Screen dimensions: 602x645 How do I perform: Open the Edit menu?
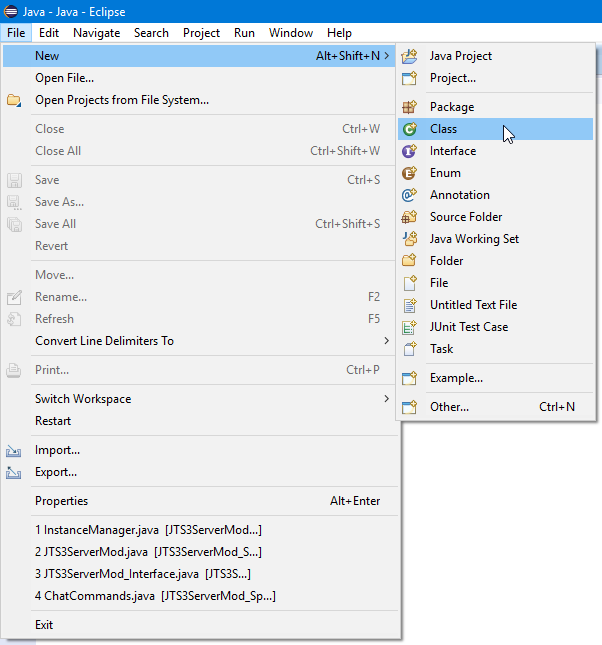point(49,33)
